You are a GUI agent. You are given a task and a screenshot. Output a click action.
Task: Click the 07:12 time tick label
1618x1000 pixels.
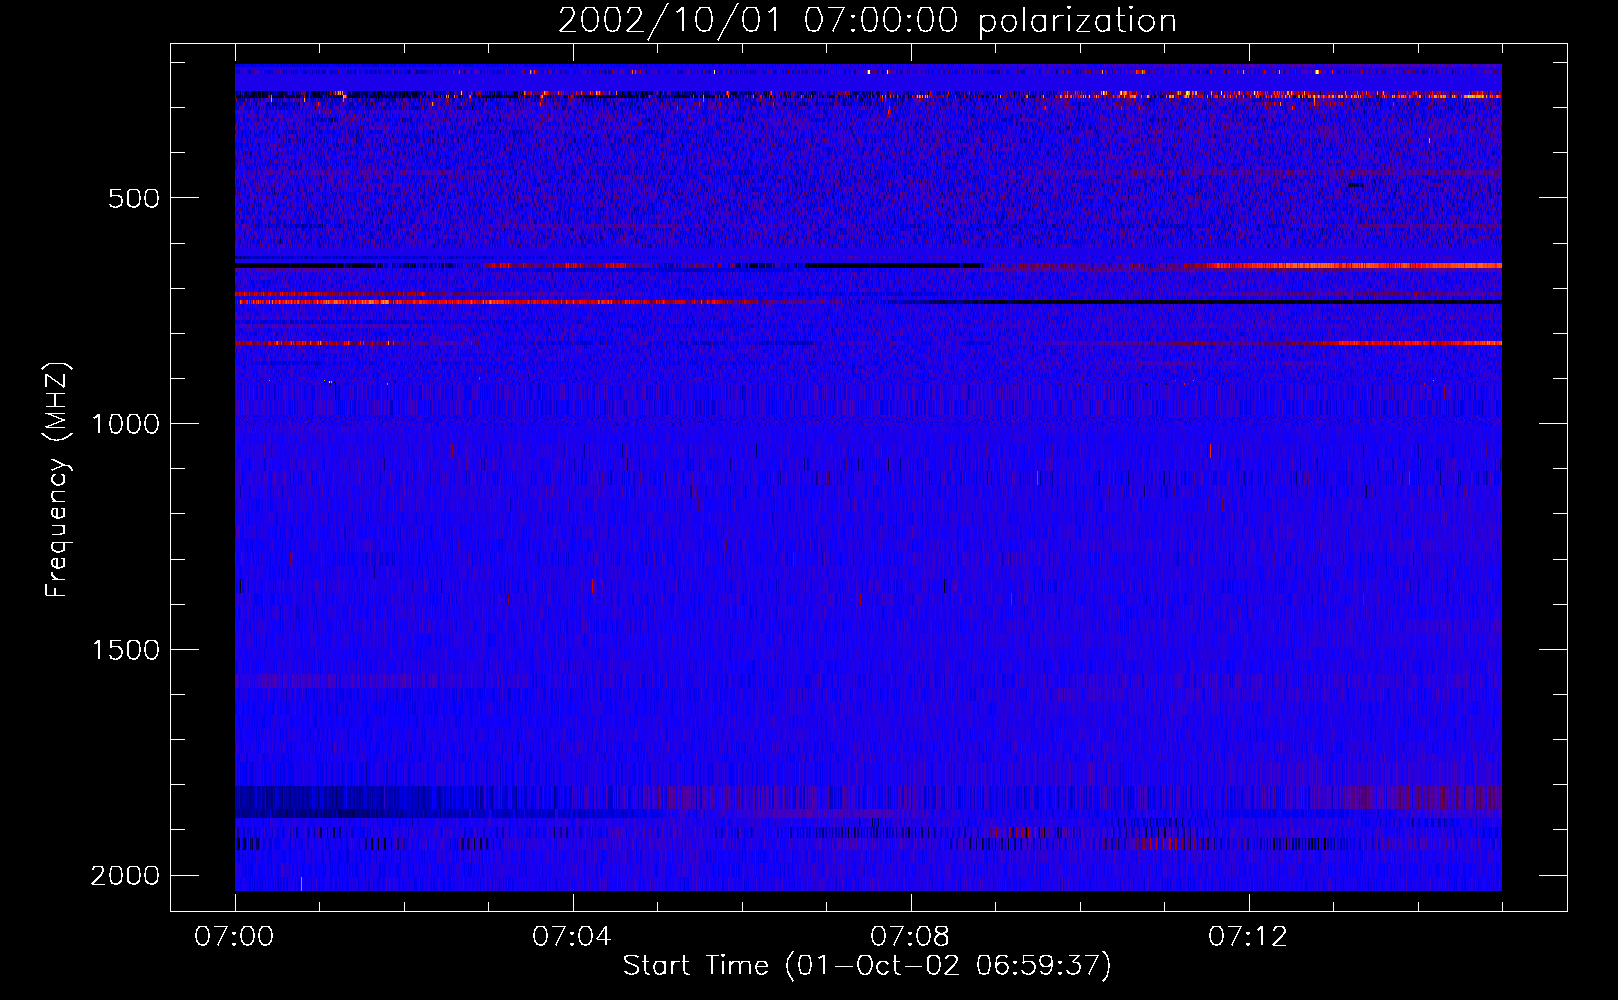(x=1248, y=937)
